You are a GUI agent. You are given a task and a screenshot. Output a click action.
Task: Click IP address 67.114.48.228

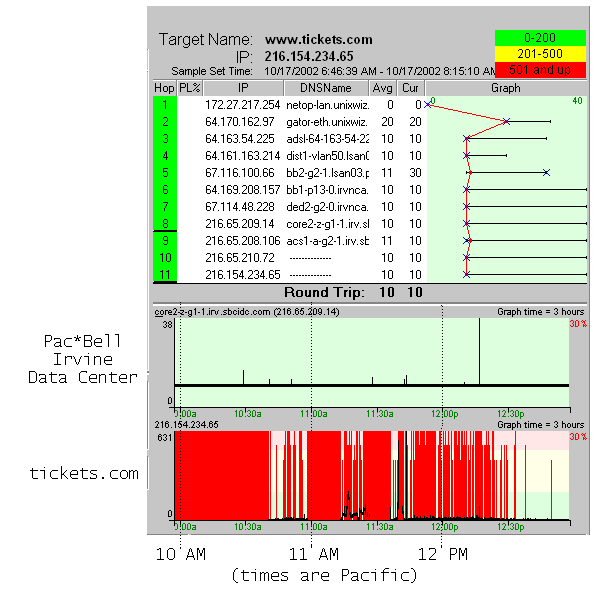click(240, 207)
